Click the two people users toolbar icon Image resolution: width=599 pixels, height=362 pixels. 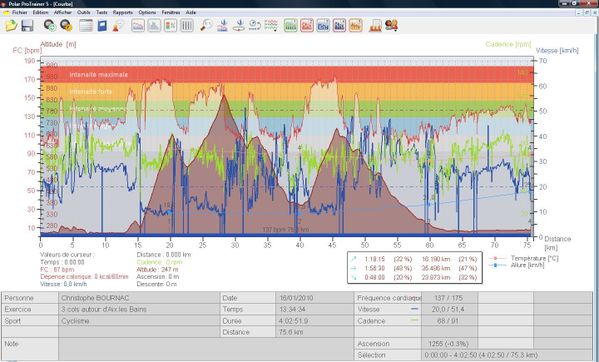tap(391, 26)
